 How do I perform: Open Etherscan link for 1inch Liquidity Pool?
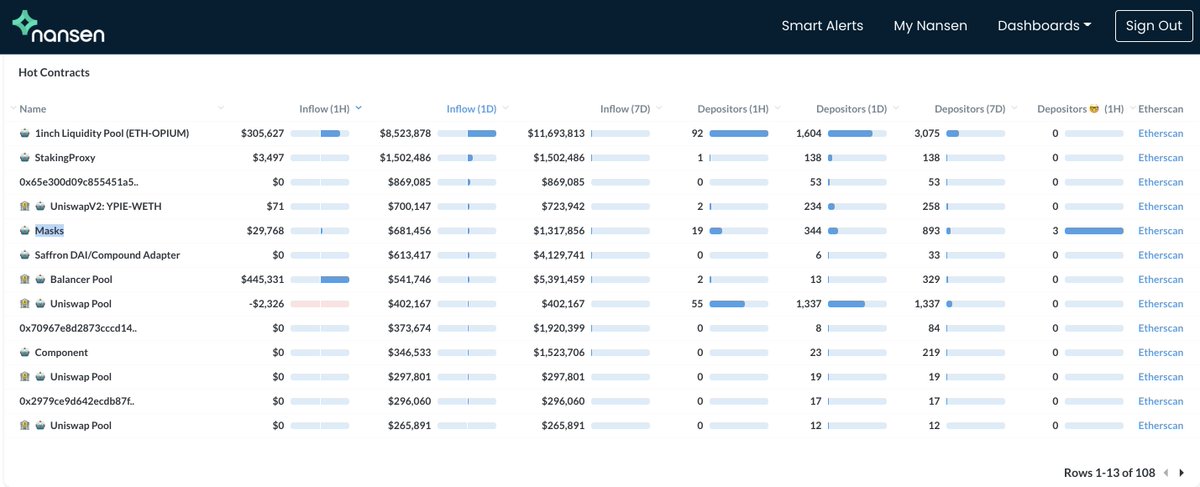1161,133
